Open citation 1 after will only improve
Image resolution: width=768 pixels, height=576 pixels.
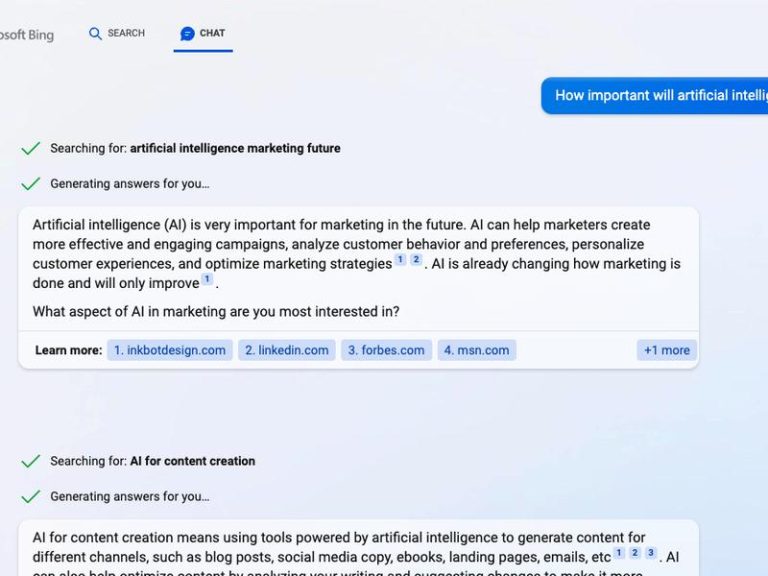pyautogui.click(x=207, y=279)
